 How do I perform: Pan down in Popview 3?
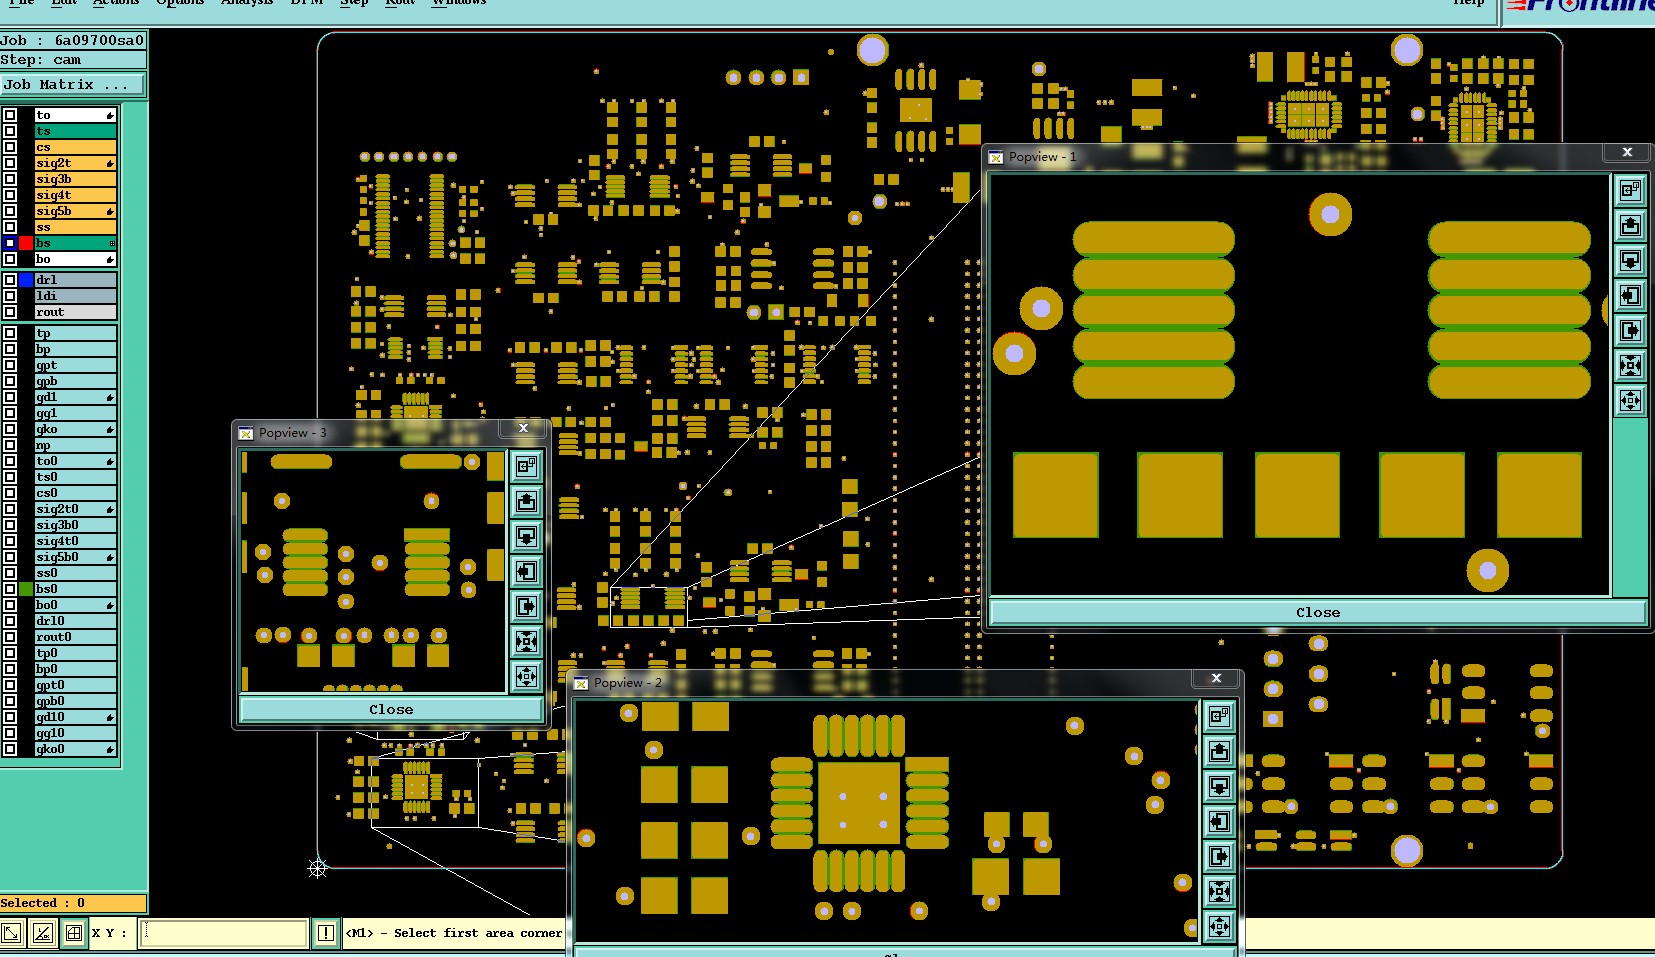(x=526, y=536)
